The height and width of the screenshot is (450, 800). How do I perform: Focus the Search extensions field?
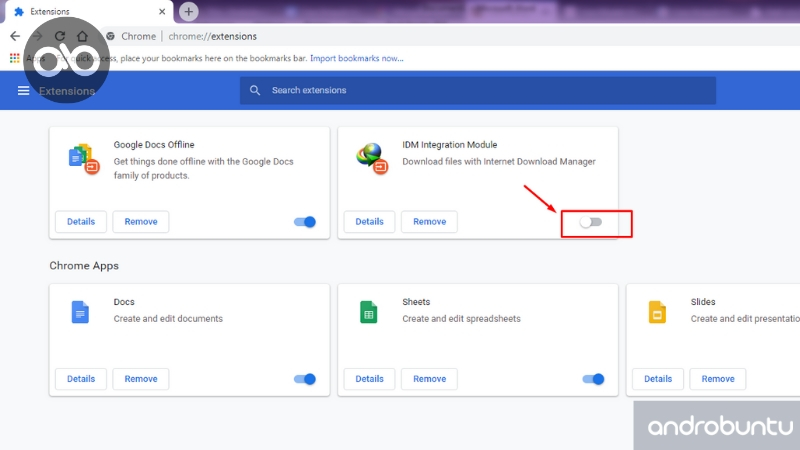480,91
